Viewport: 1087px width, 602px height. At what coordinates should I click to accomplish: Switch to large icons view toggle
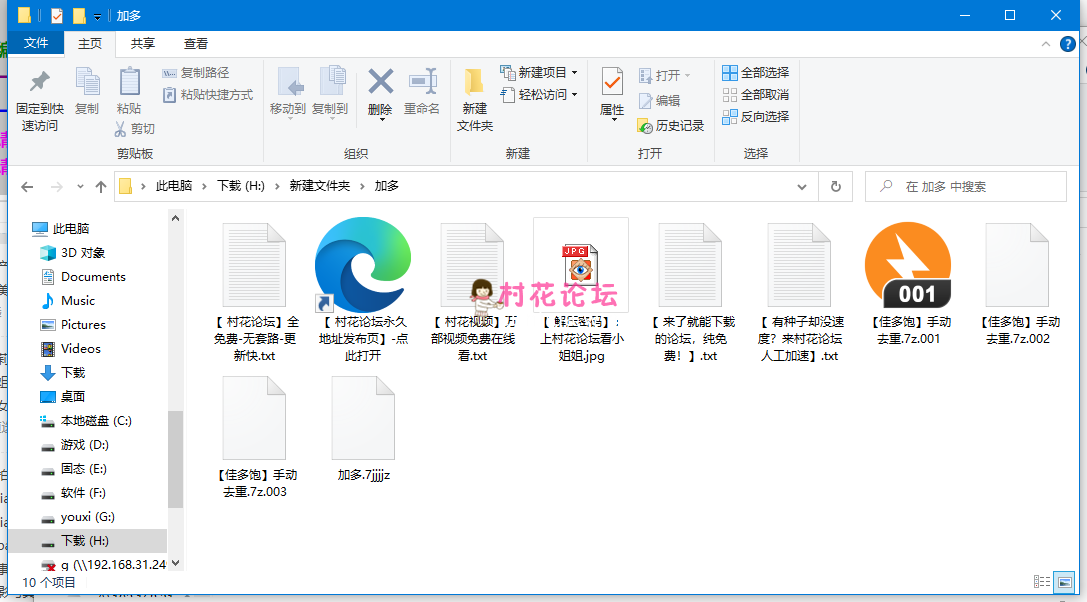tap(1066, 582)
